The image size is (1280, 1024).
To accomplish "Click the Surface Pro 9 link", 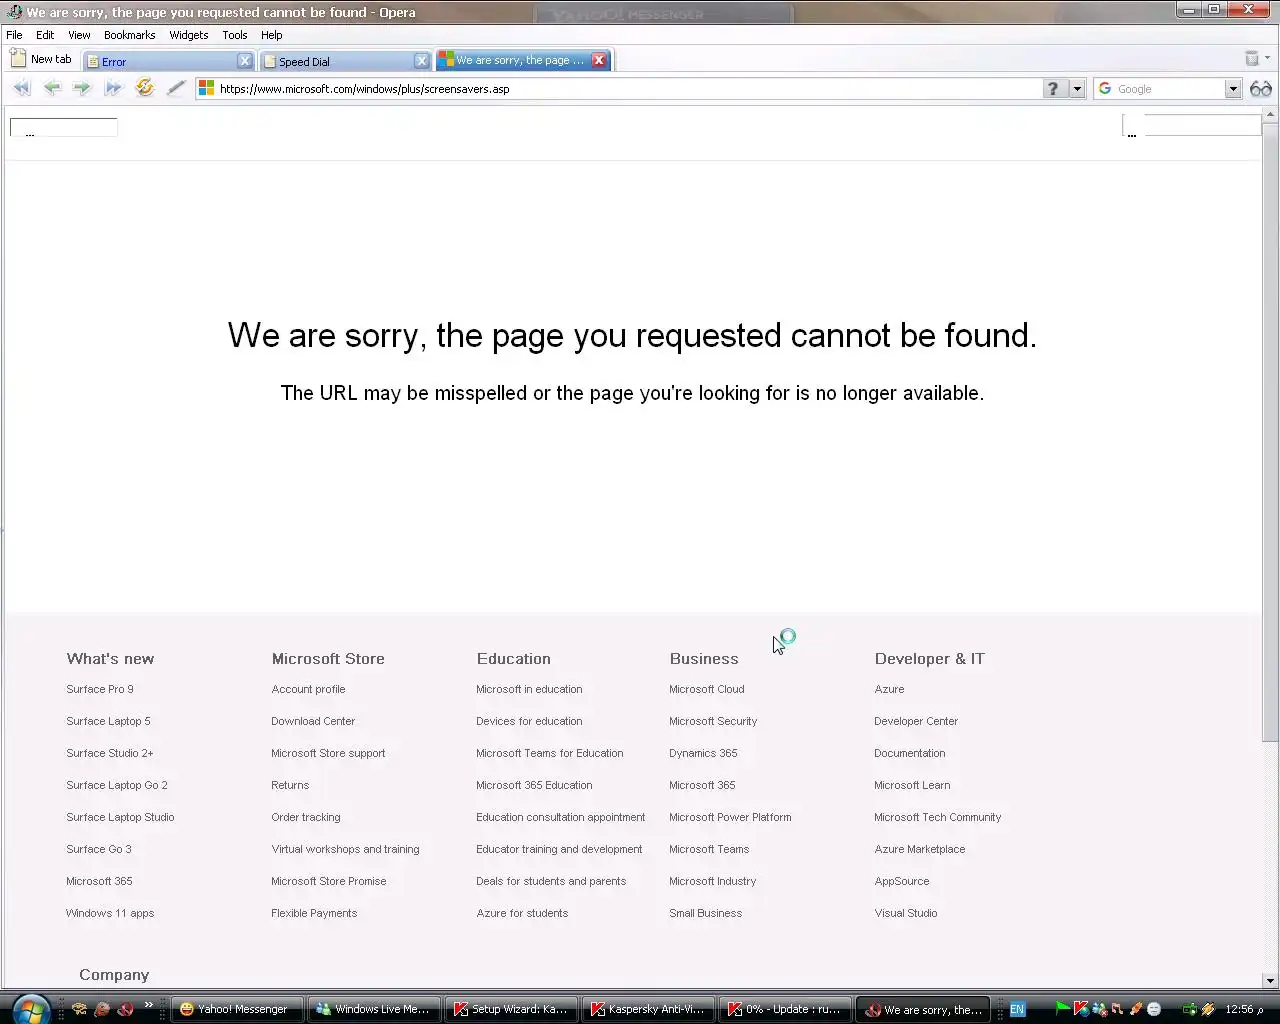I will tap(100, 689).
